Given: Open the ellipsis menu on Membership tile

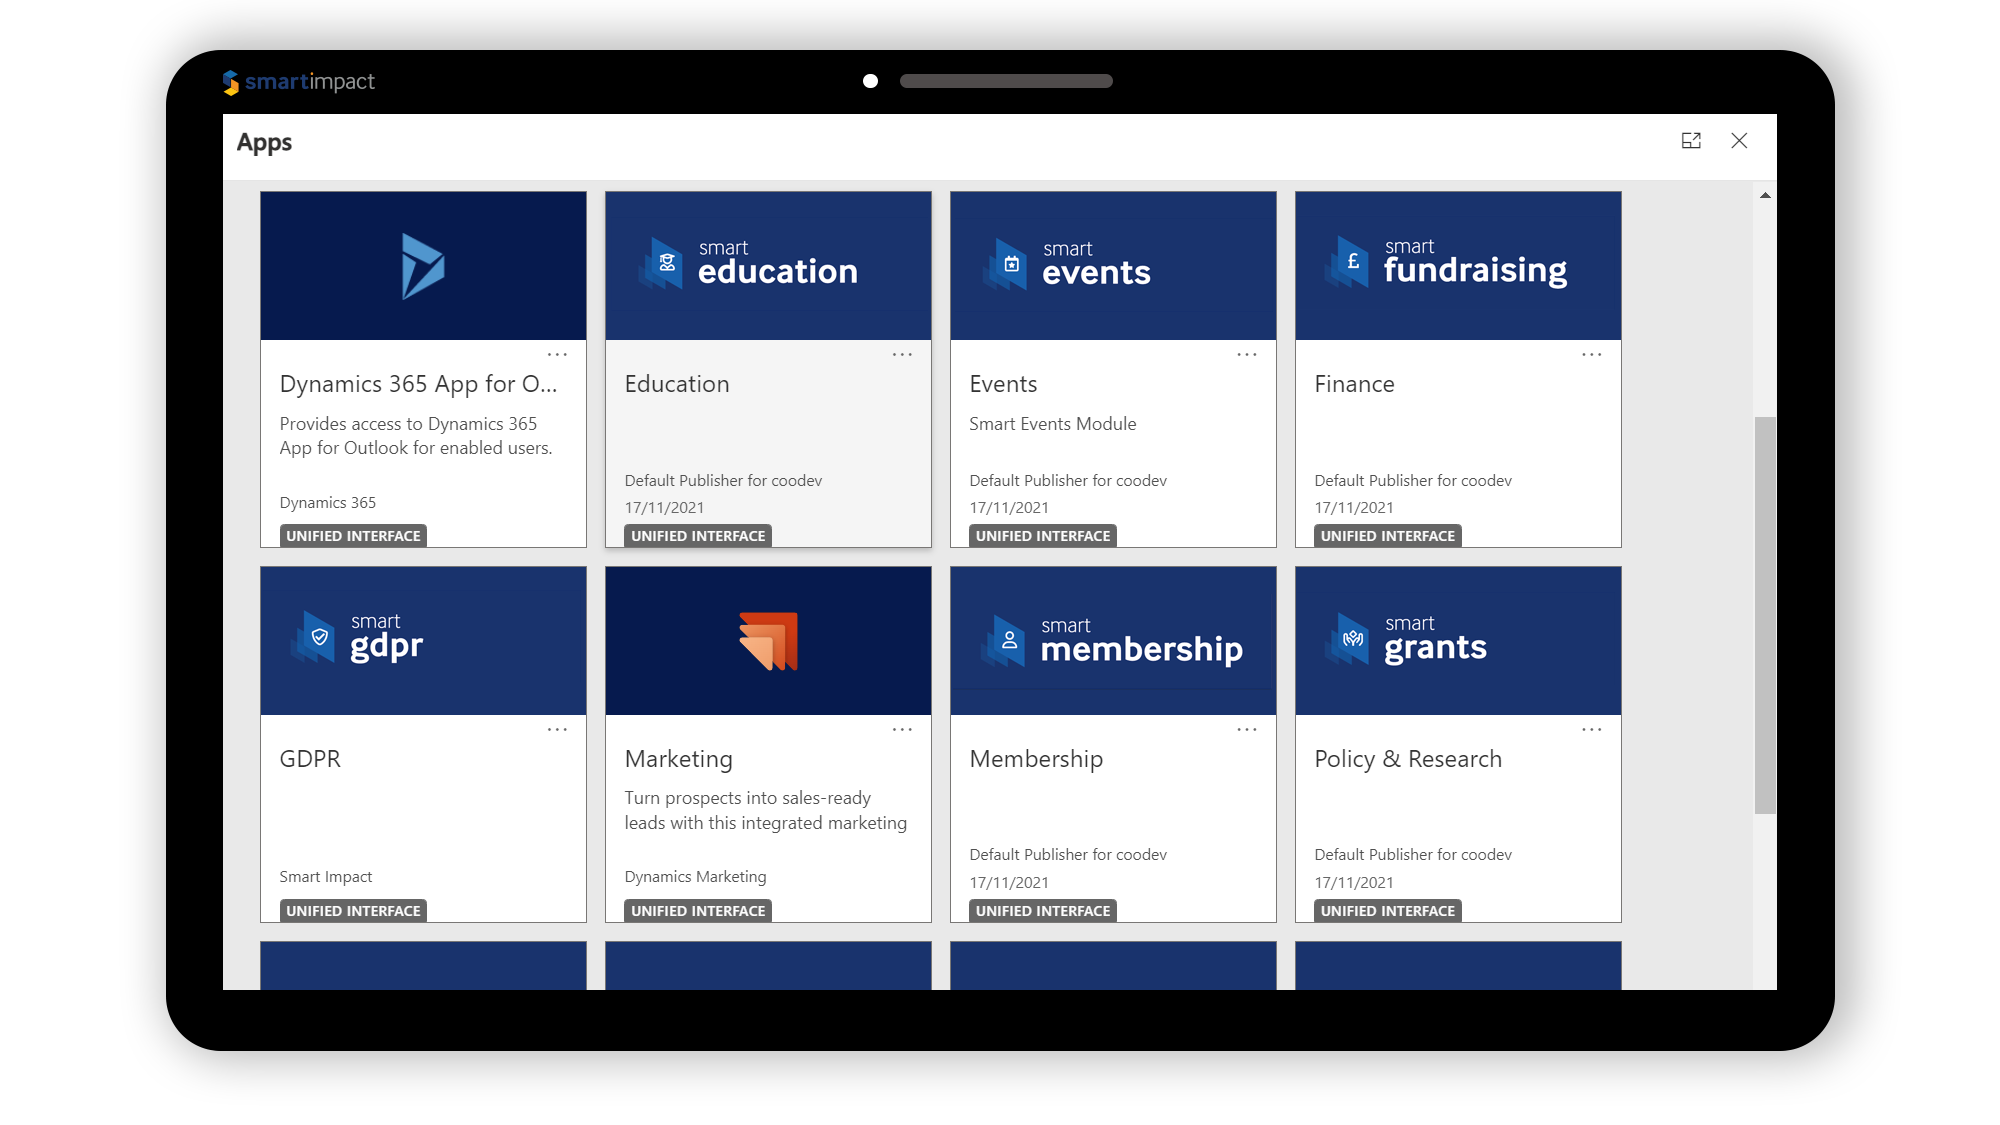Looking at the screenshot, I should [x=1247, y=729].
